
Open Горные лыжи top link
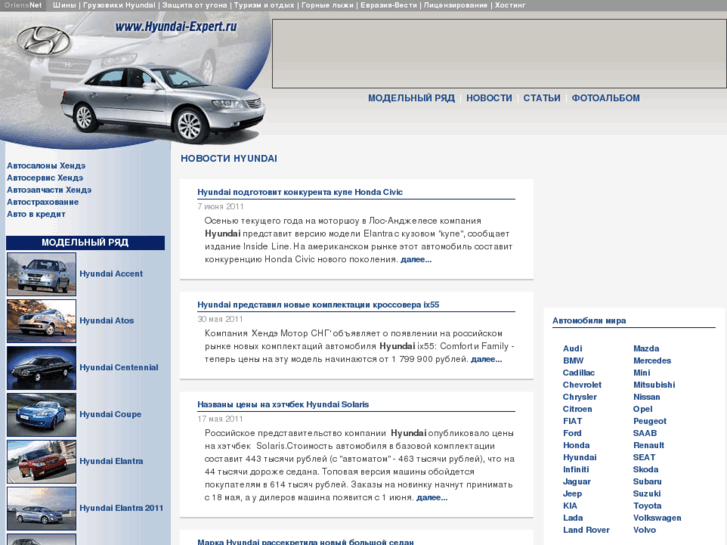pos(327,5)
